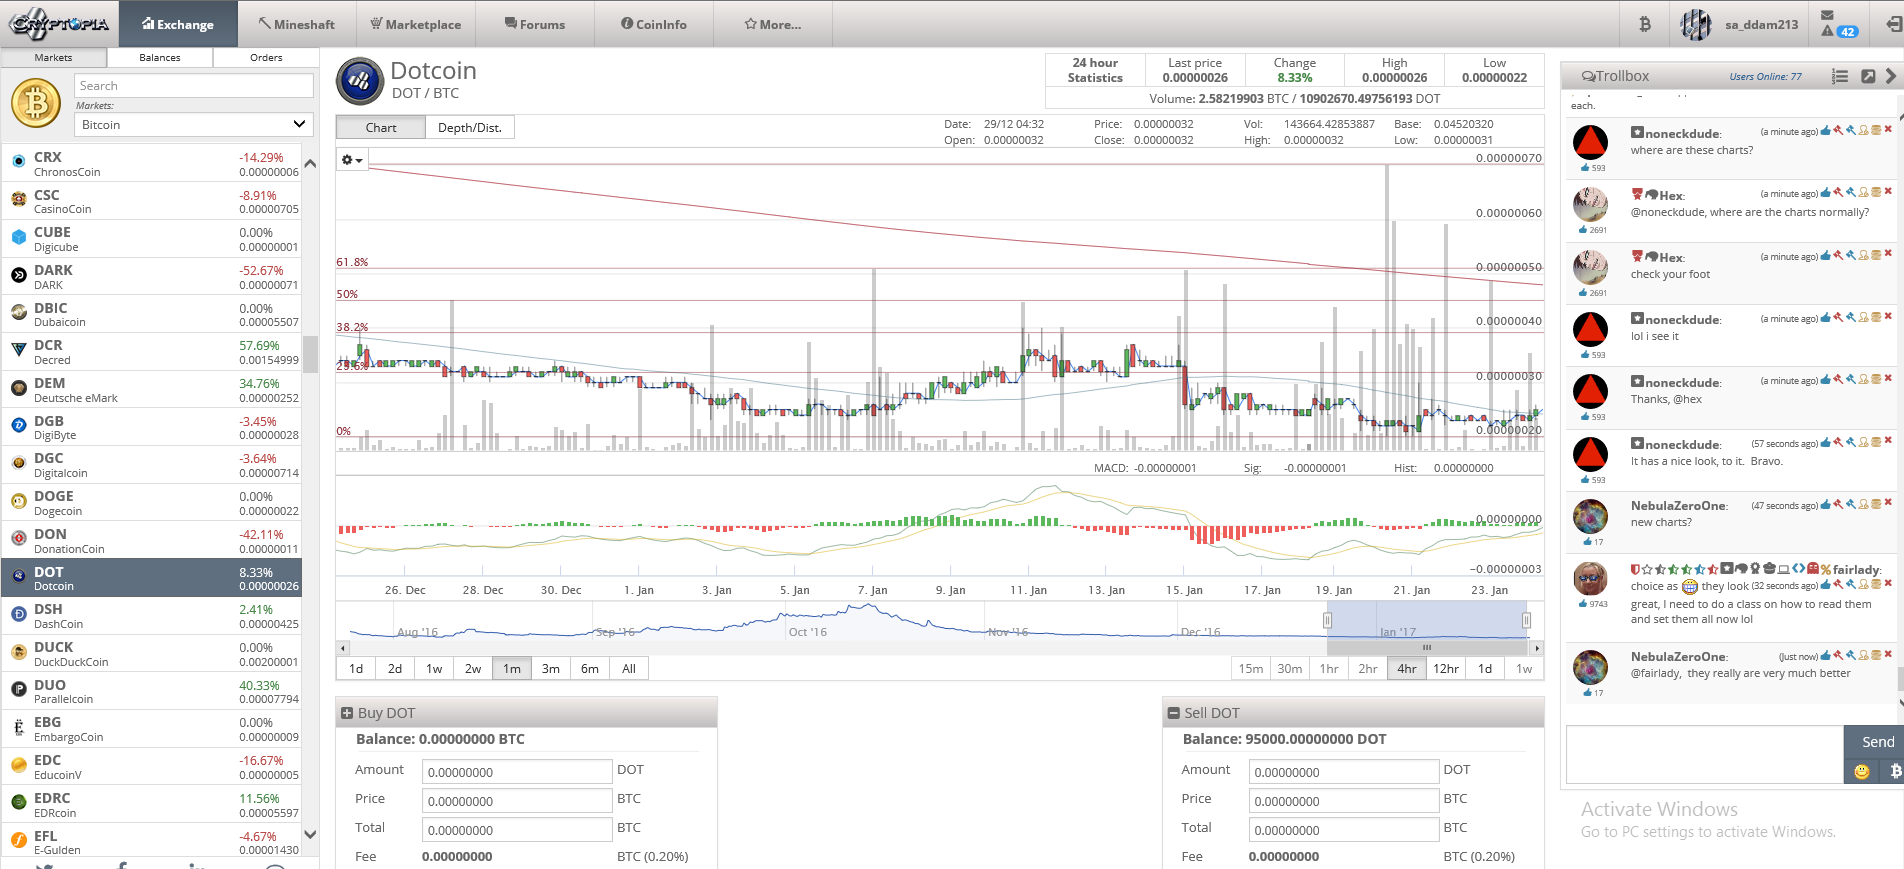Click the DOGE Dogecoin coin icon
This screenshot has height=869, width=1904.
point(18,500)
